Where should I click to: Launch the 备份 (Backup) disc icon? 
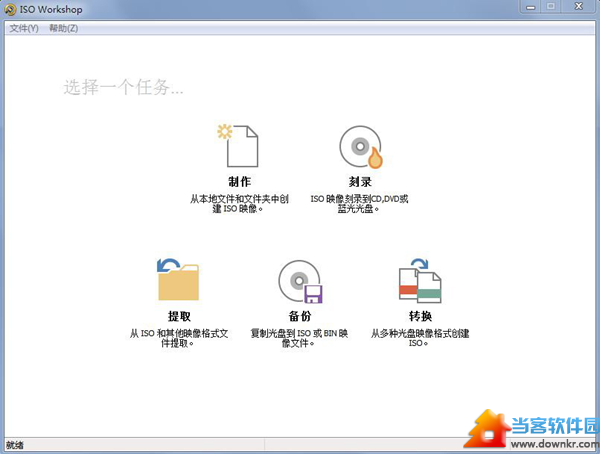click(300, 282)
